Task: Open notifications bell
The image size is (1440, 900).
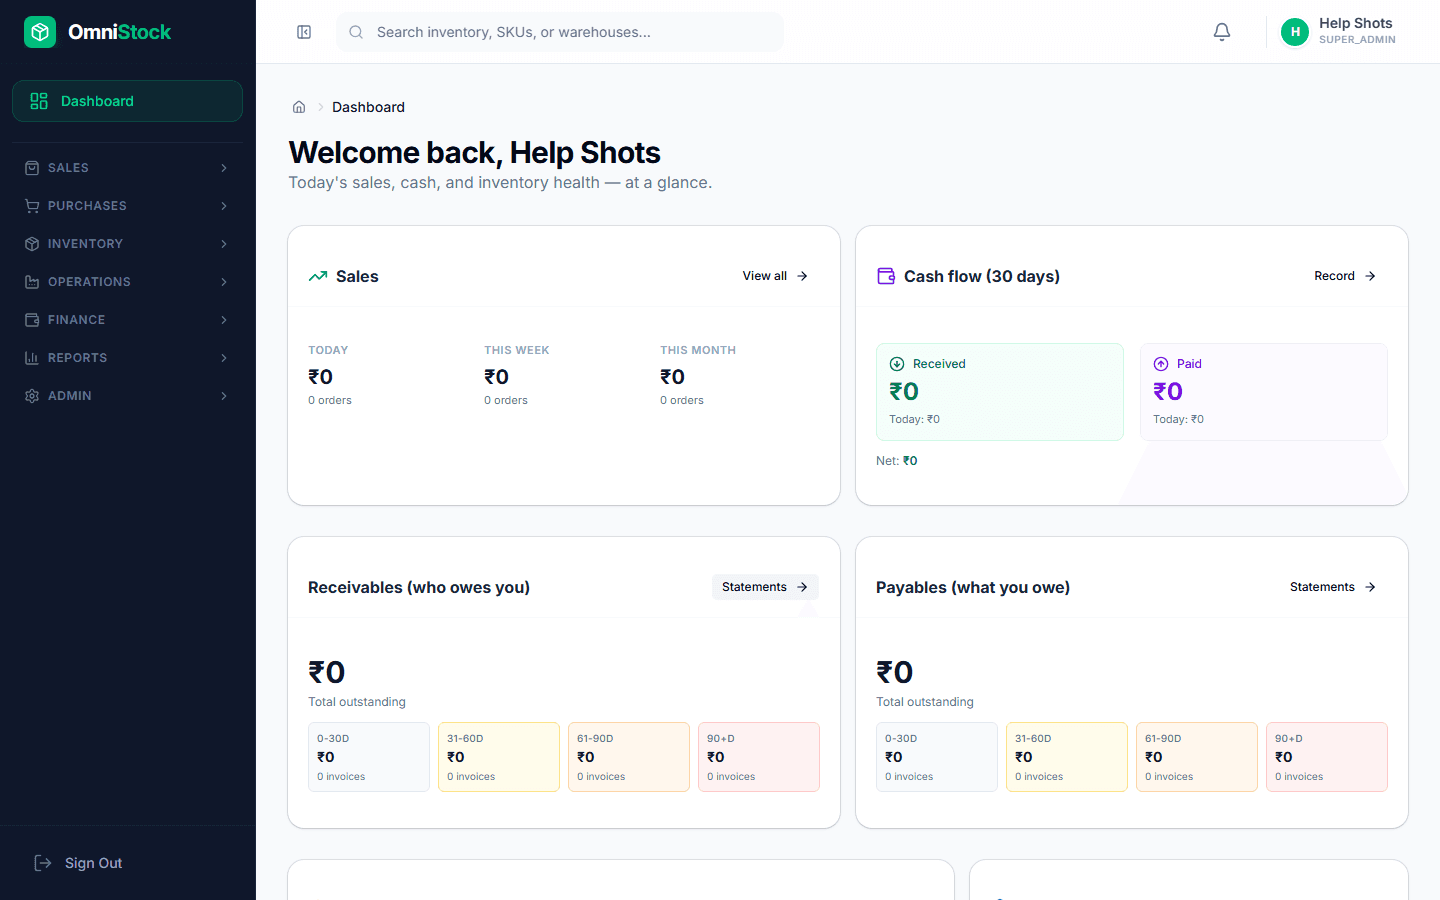Action: (x=1222, y=32)
